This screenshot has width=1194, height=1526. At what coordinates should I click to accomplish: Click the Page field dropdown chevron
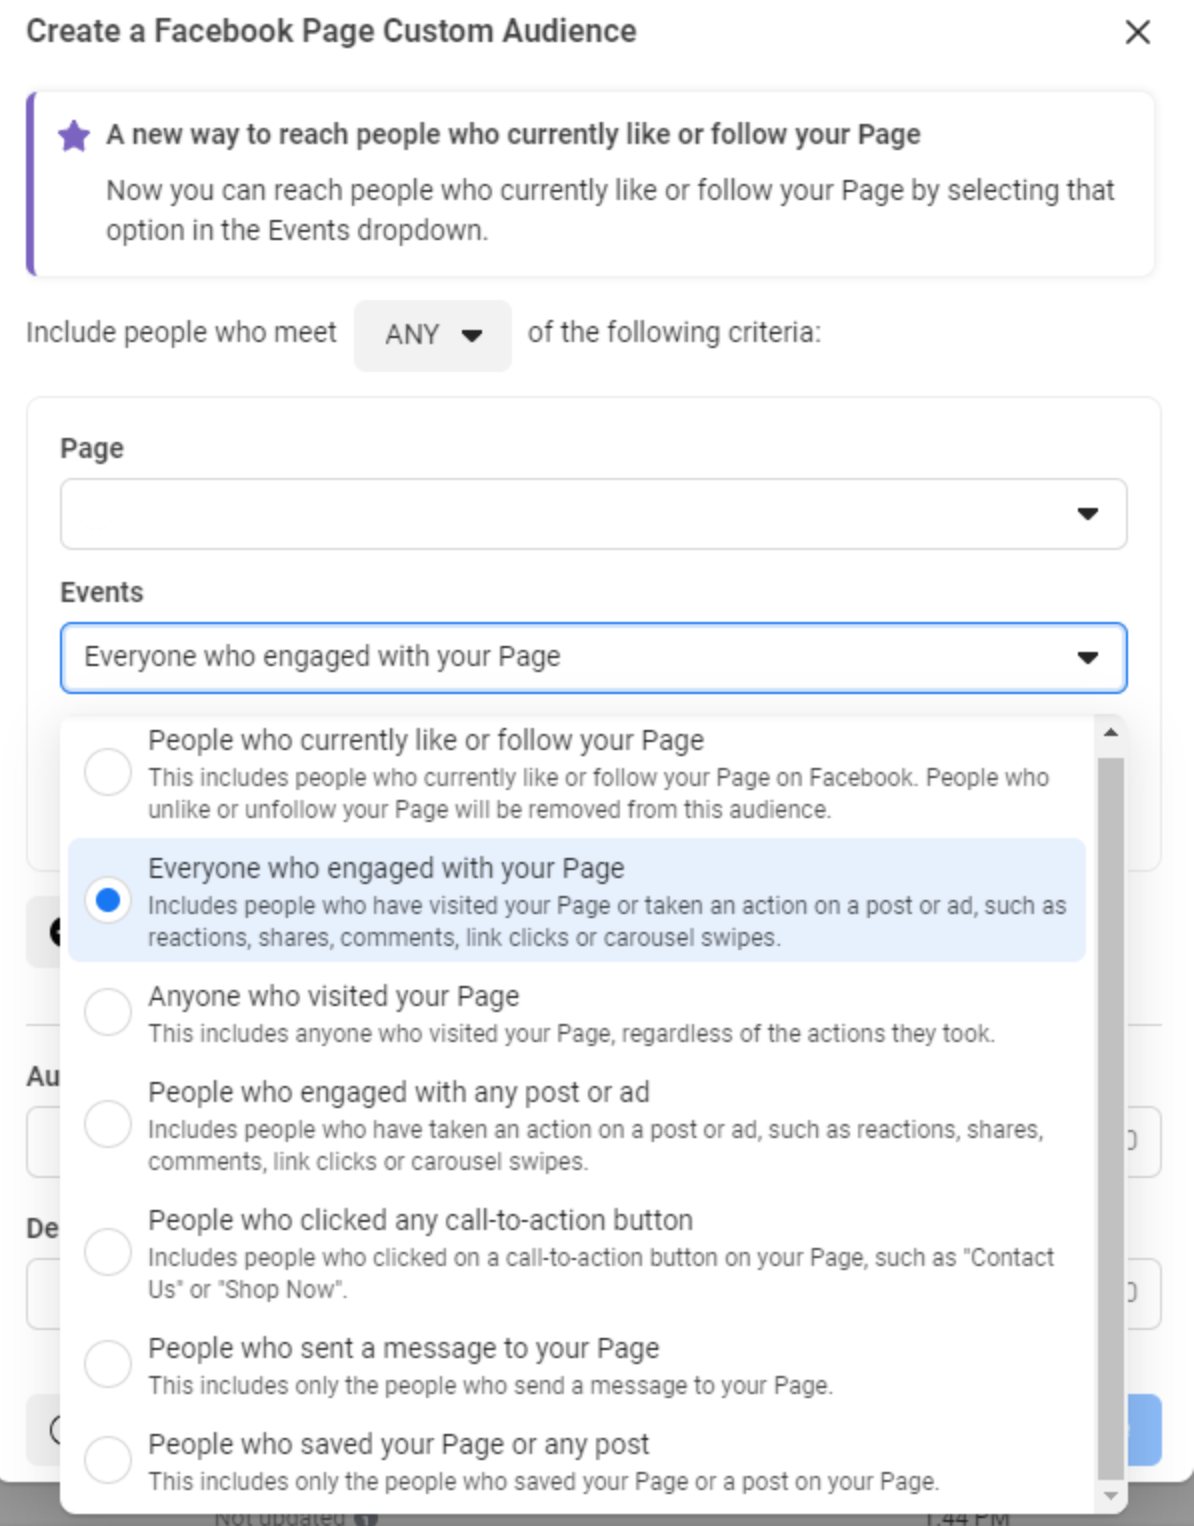pos(1086,513)
